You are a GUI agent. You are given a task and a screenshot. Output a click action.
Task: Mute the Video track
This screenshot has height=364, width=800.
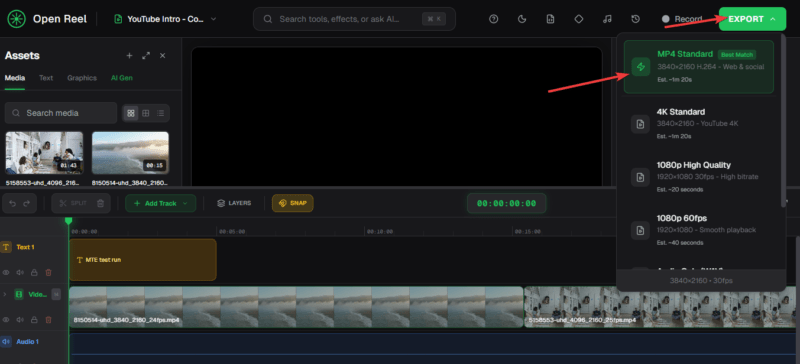20,320
